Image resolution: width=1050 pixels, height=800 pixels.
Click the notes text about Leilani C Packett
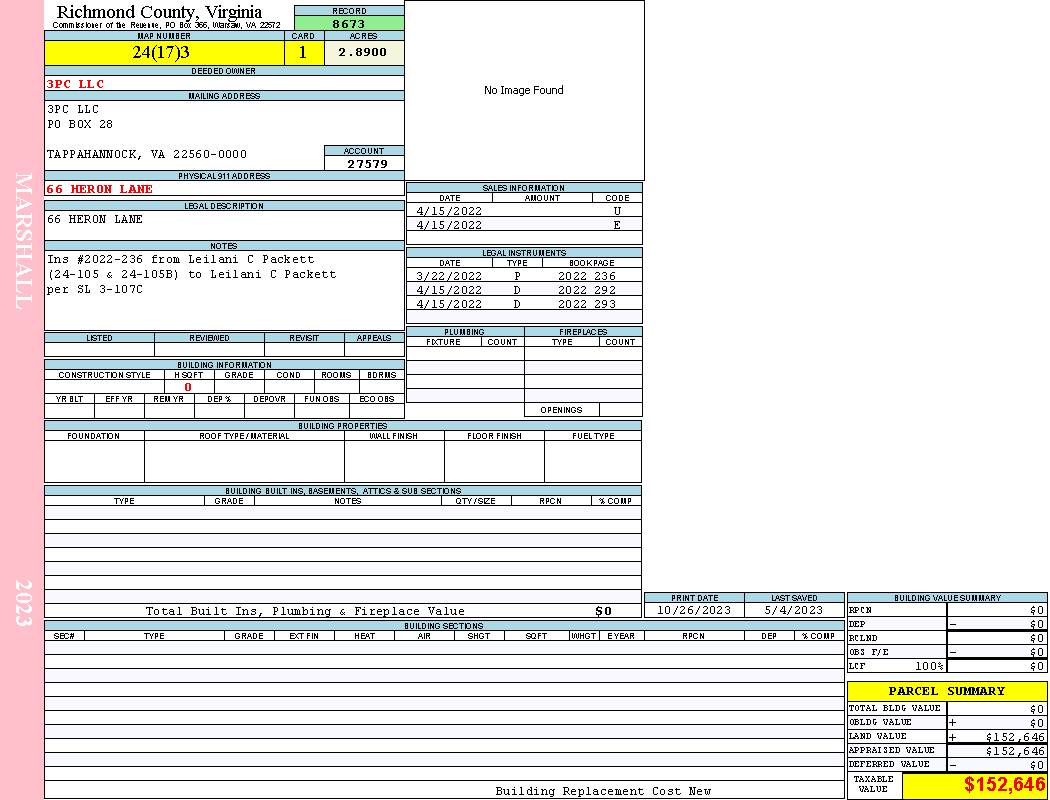click(x=192, y=274)
